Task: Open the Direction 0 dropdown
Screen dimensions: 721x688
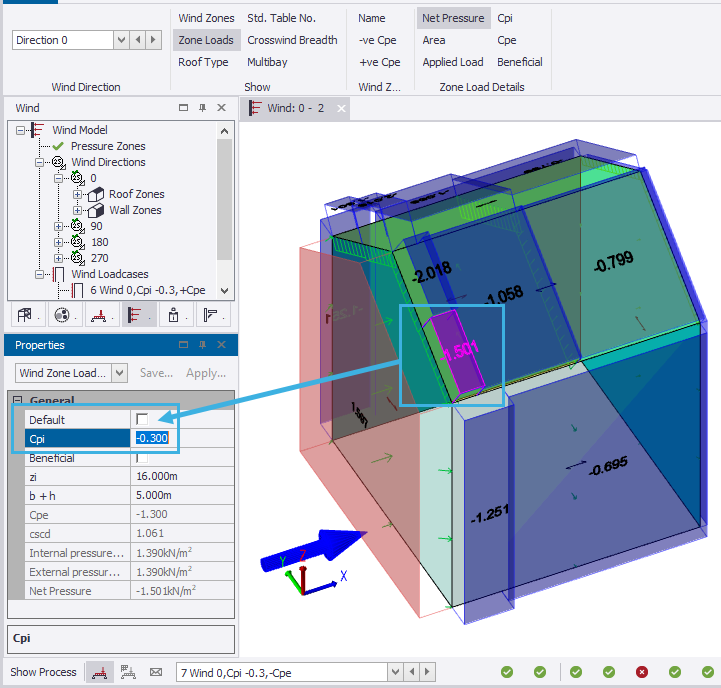Action: tap(121, 40)
